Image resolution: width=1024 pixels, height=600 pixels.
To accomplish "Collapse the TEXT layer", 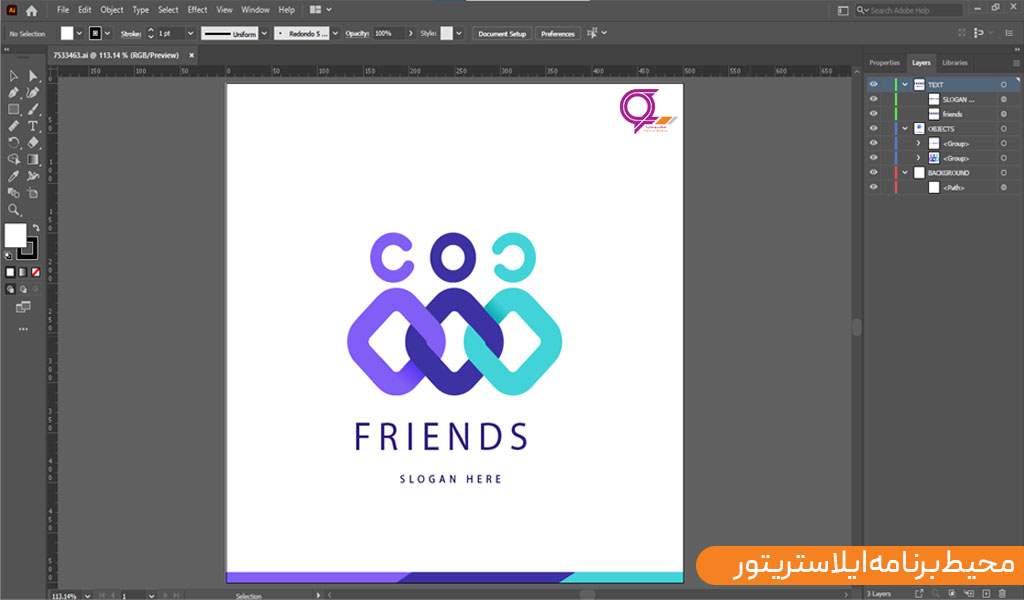I will 905,84.
